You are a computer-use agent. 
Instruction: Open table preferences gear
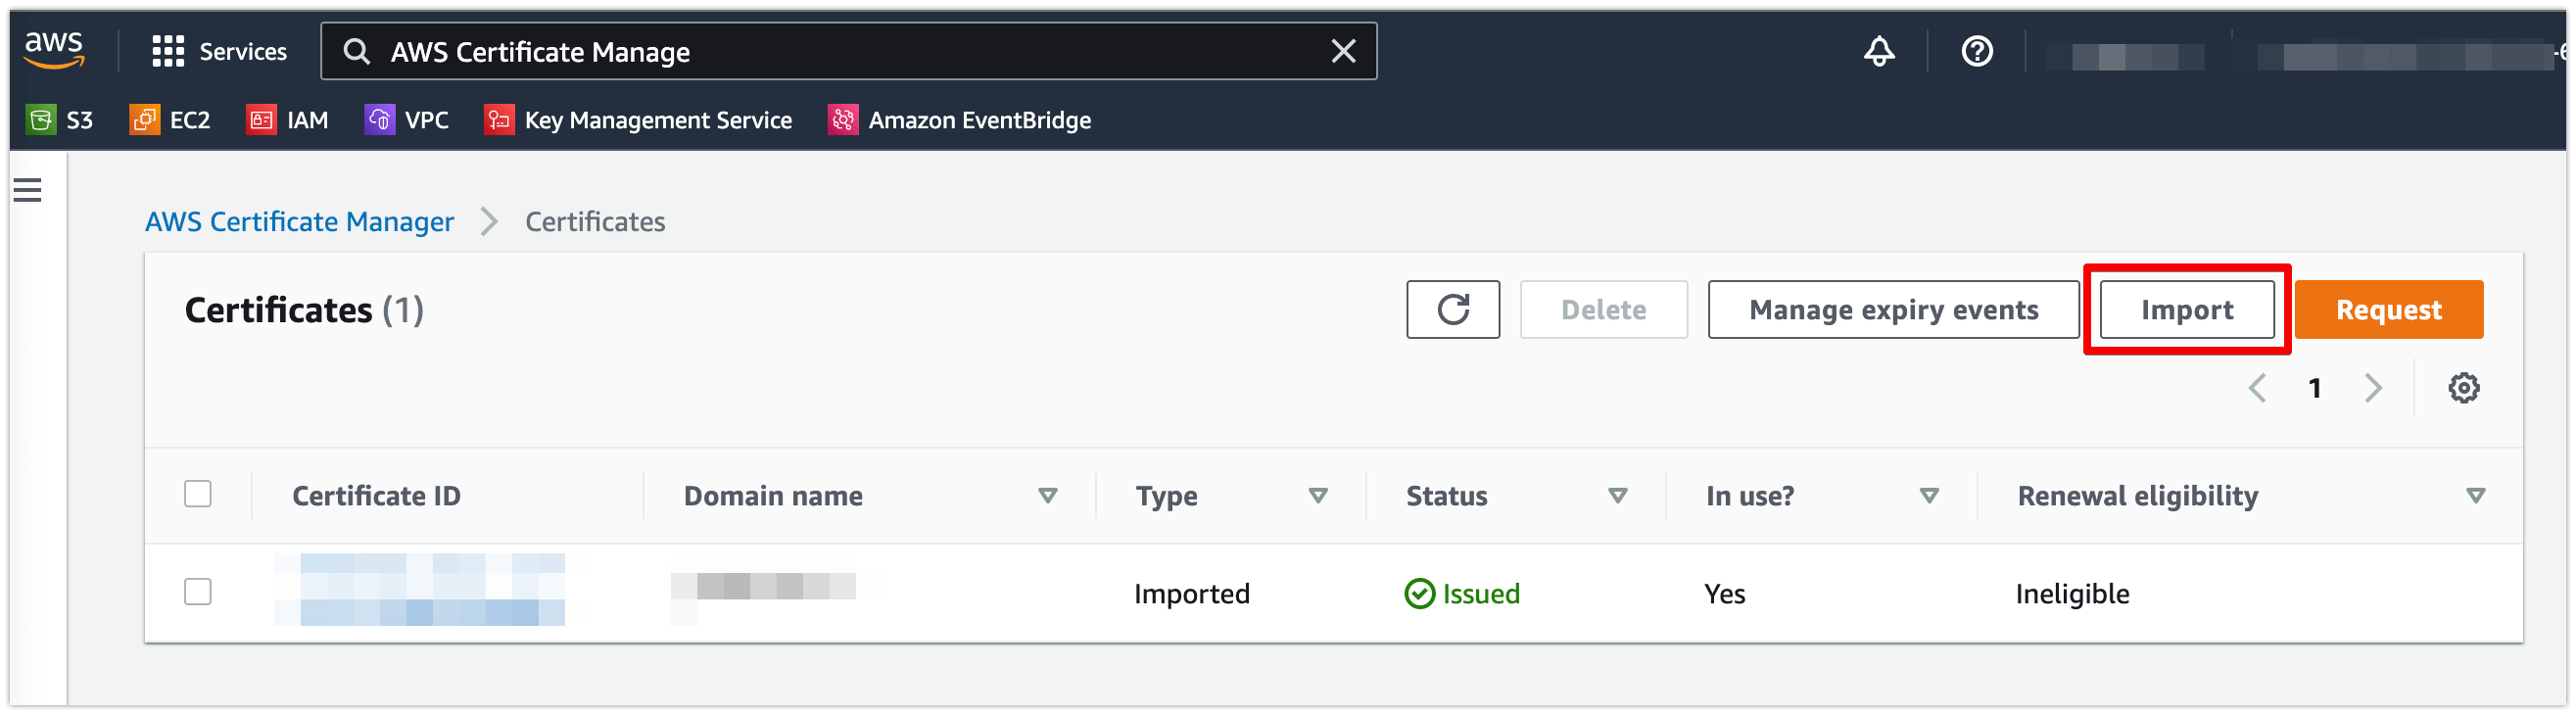(x=2463, y=388)
